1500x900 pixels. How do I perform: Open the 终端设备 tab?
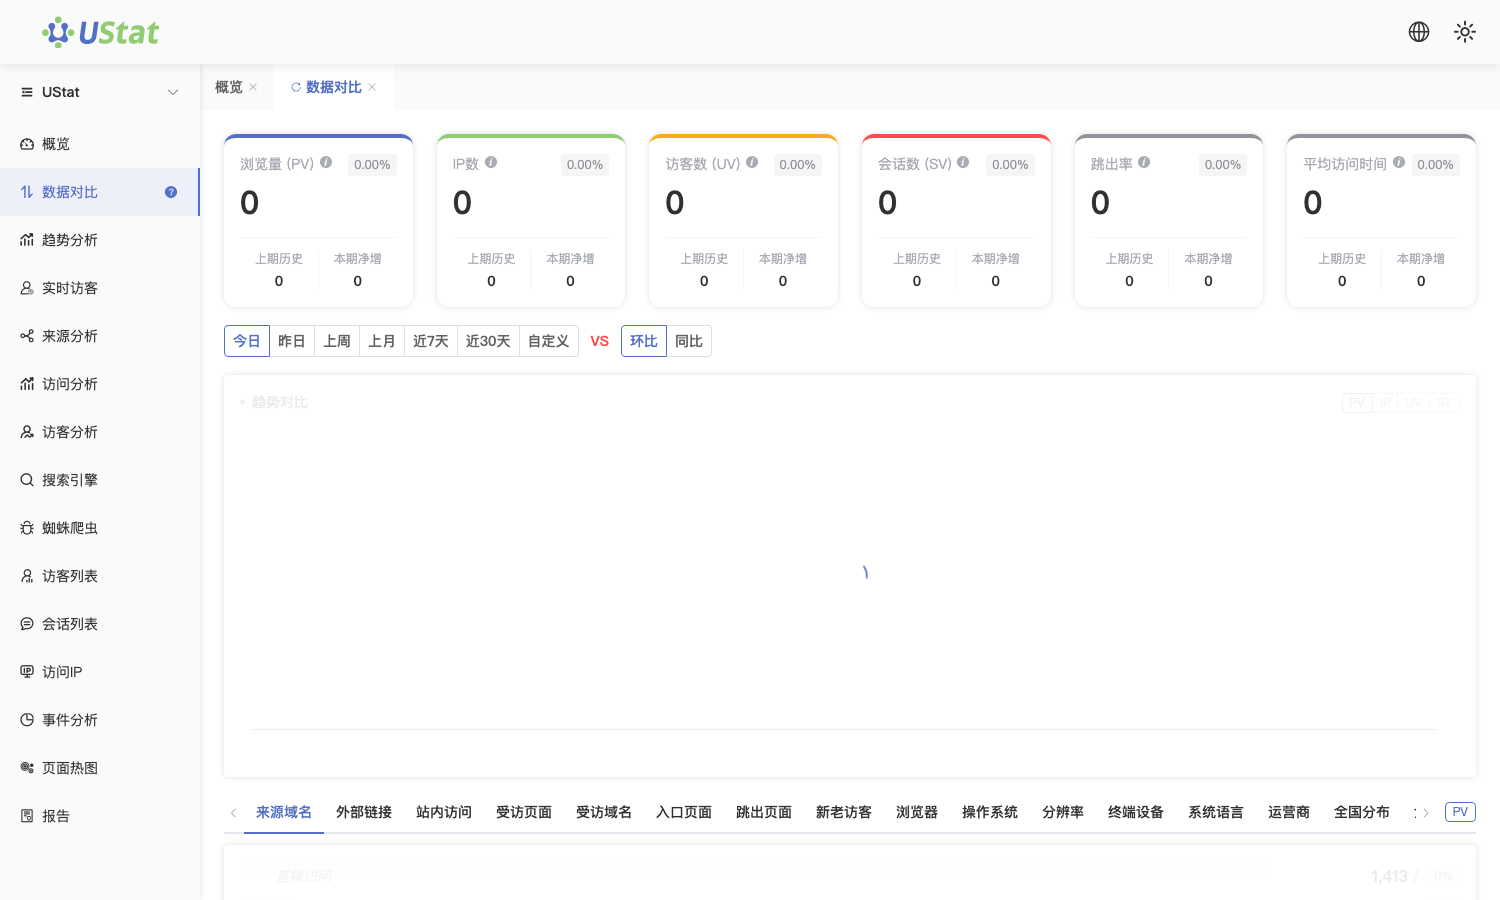click(1136, 812)
